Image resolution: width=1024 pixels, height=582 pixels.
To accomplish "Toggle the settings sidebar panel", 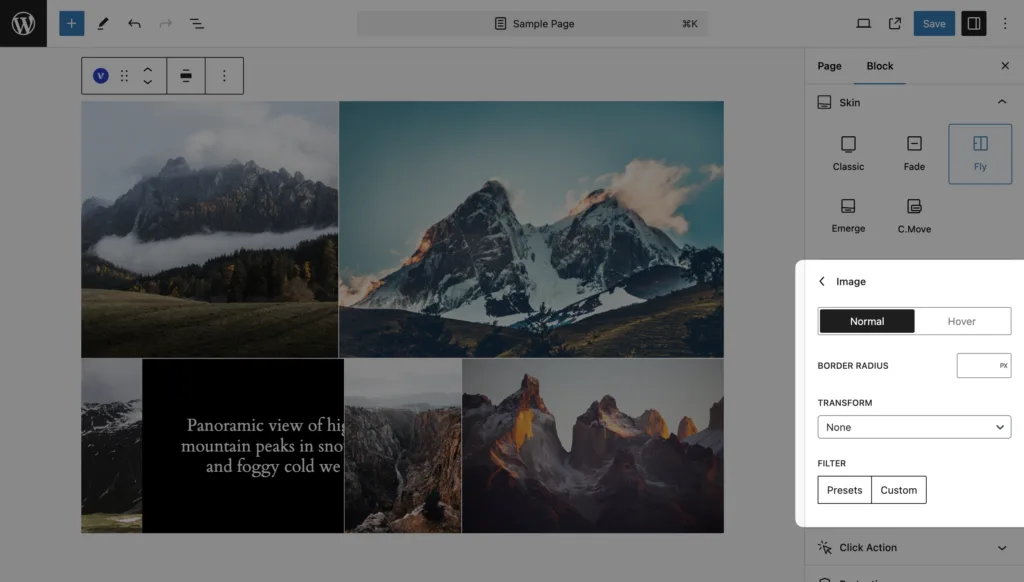I will pyautogui.click(x=973, y=24).
